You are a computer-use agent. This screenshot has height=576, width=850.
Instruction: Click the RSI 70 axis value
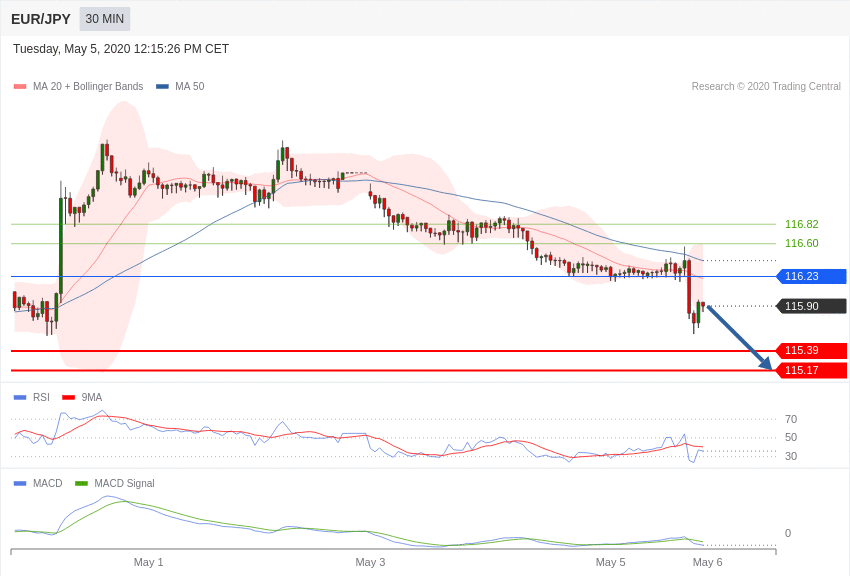(791, 419)
